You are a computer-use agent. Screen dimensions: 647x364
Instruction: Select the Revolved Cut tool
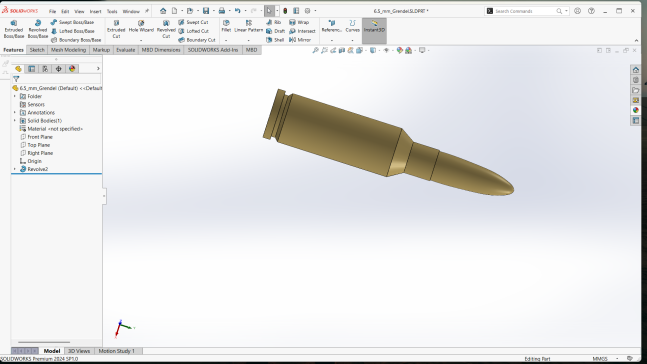pyautogui.click(x=166, y=29)
